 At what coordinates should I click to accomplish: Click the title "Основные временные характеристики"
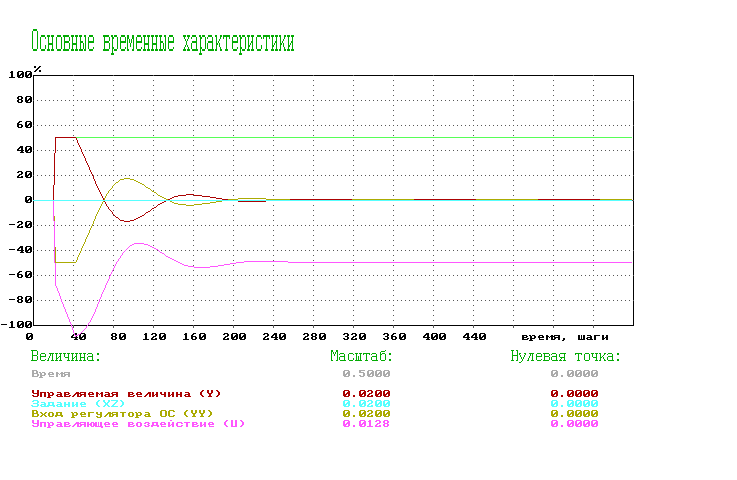pyautogui.click(x=162, y=42)
